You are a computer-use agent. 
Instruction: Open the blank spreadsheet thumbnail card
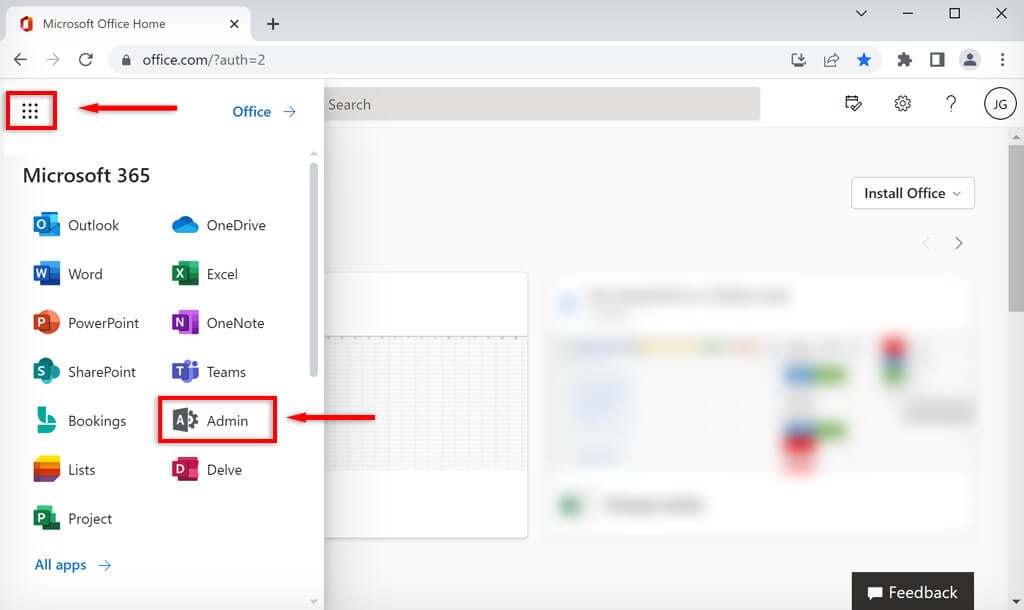click(426, 405)
